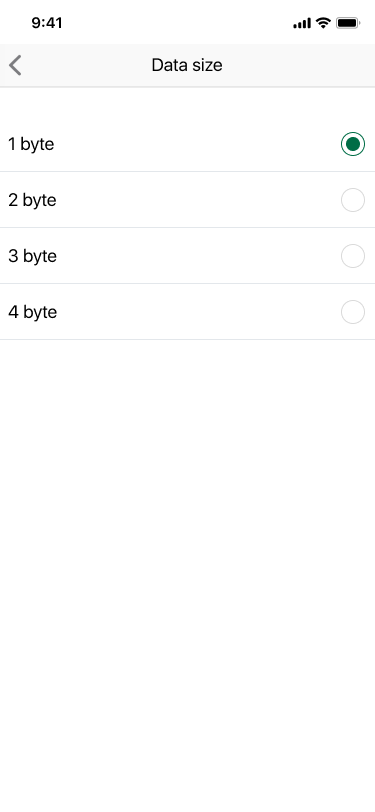Tap the middle of the 2 byte row

pyautogui.click(x=188, y=200)
